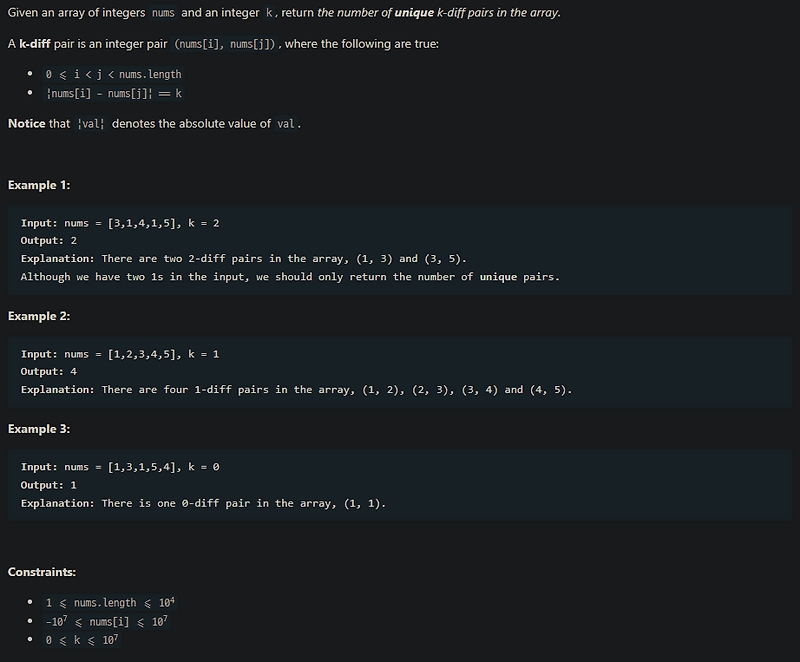Click the 'nums' inline code in first sentence

point(163,13)
